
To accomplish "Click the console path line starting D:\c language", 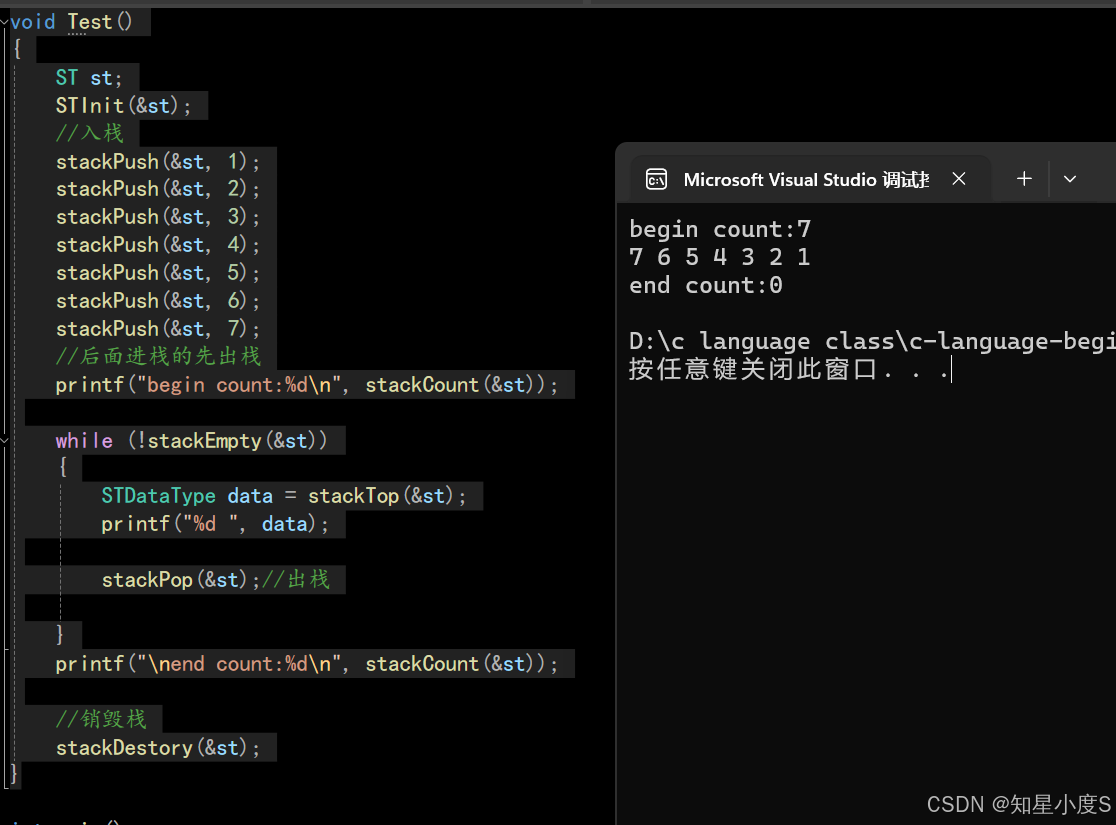I will click(872, 342).
